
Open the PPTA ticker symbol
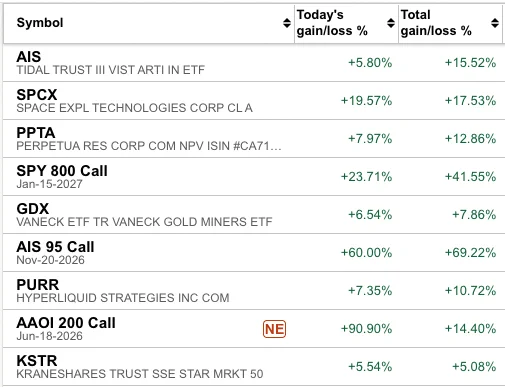click(36, 133)
